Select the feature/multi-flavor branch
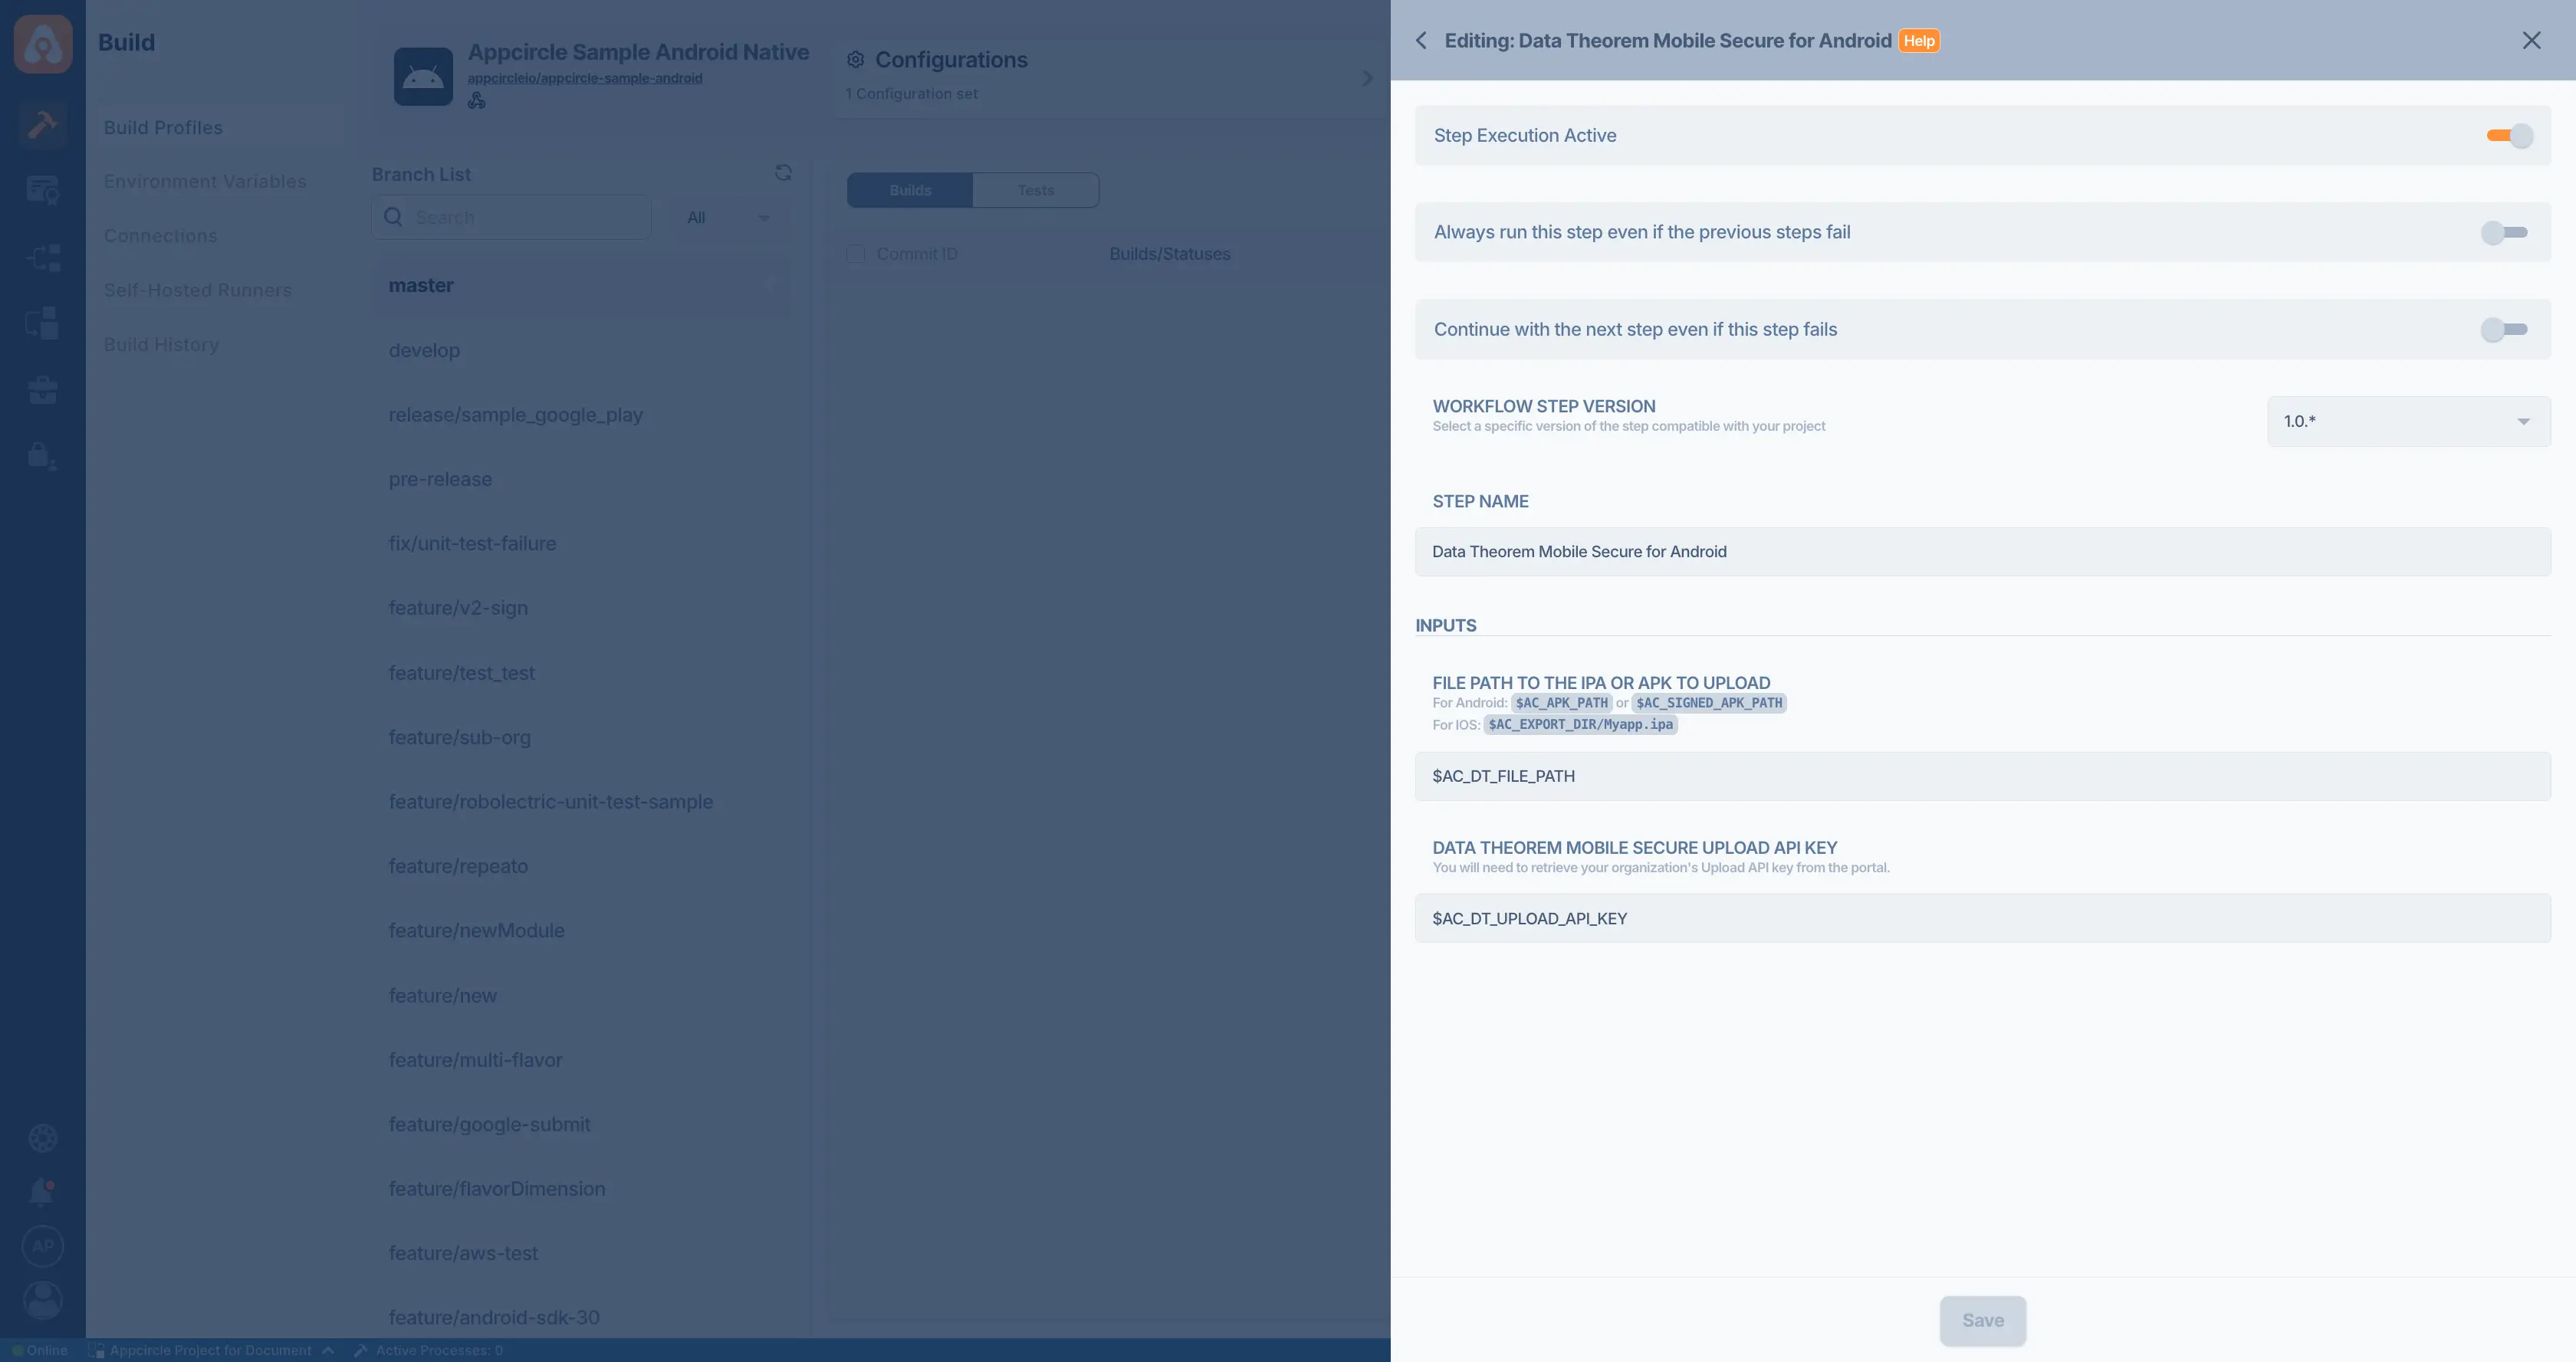Image resolution: width=2576 pixels, height=1362 pixels. coord(475,1059)
